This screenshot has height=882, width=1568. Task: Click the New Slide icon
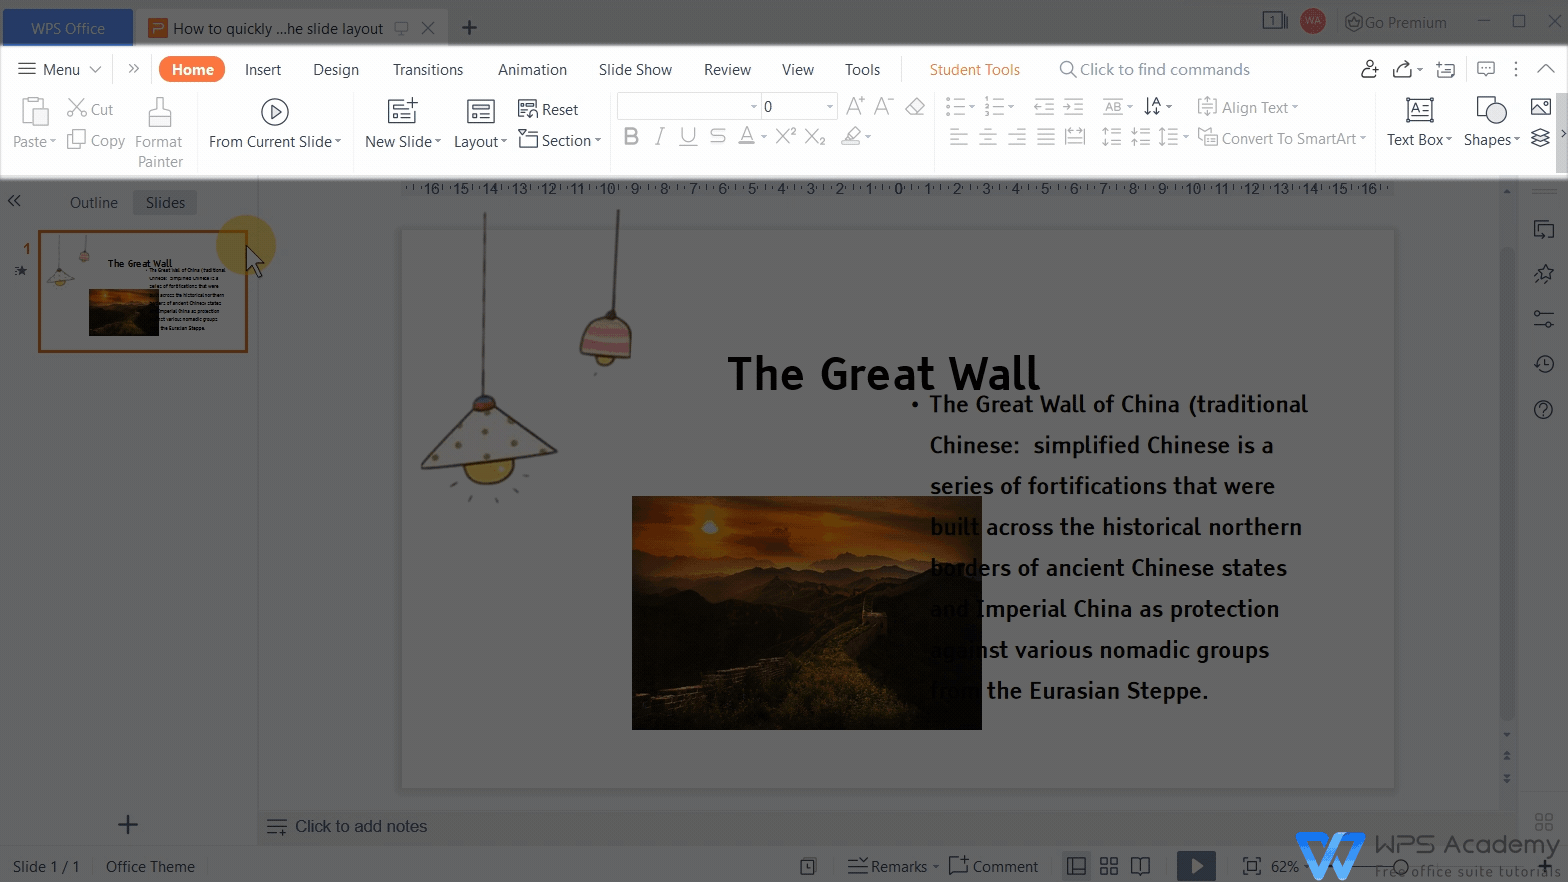pyautogui.click(x=402, y=111)
